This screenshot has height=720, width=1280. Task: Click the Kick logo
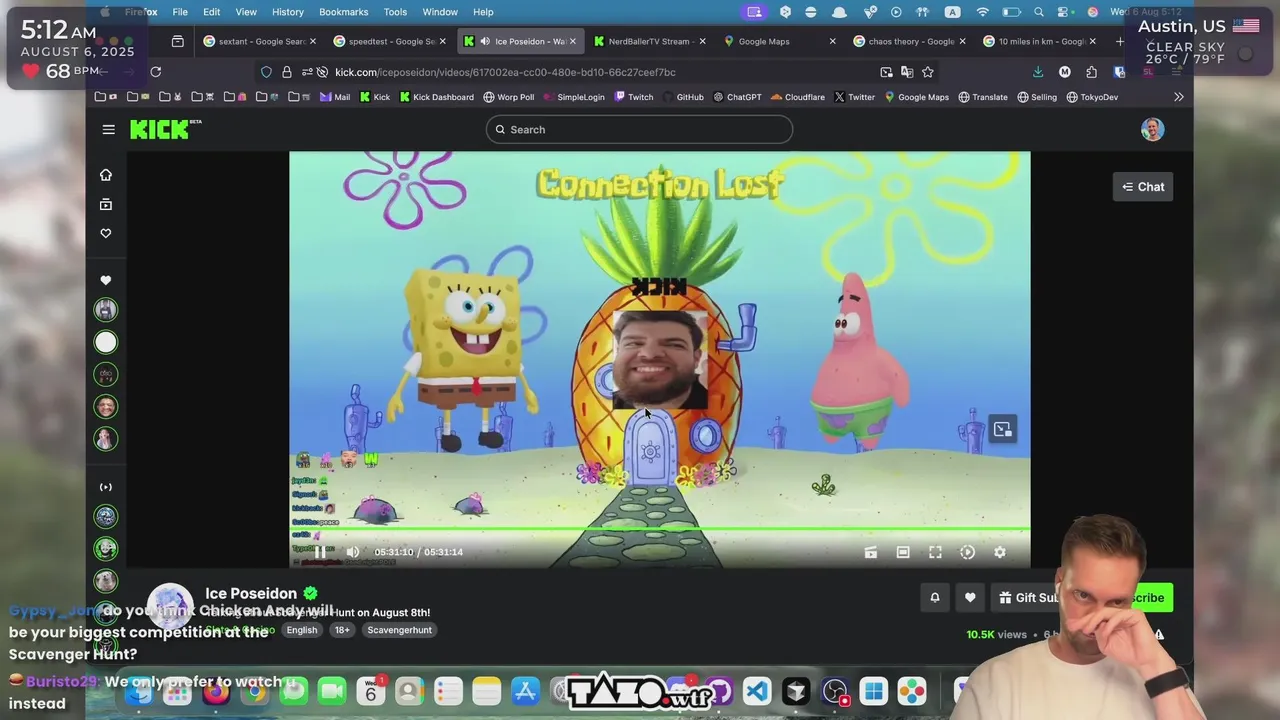point(165,129)
